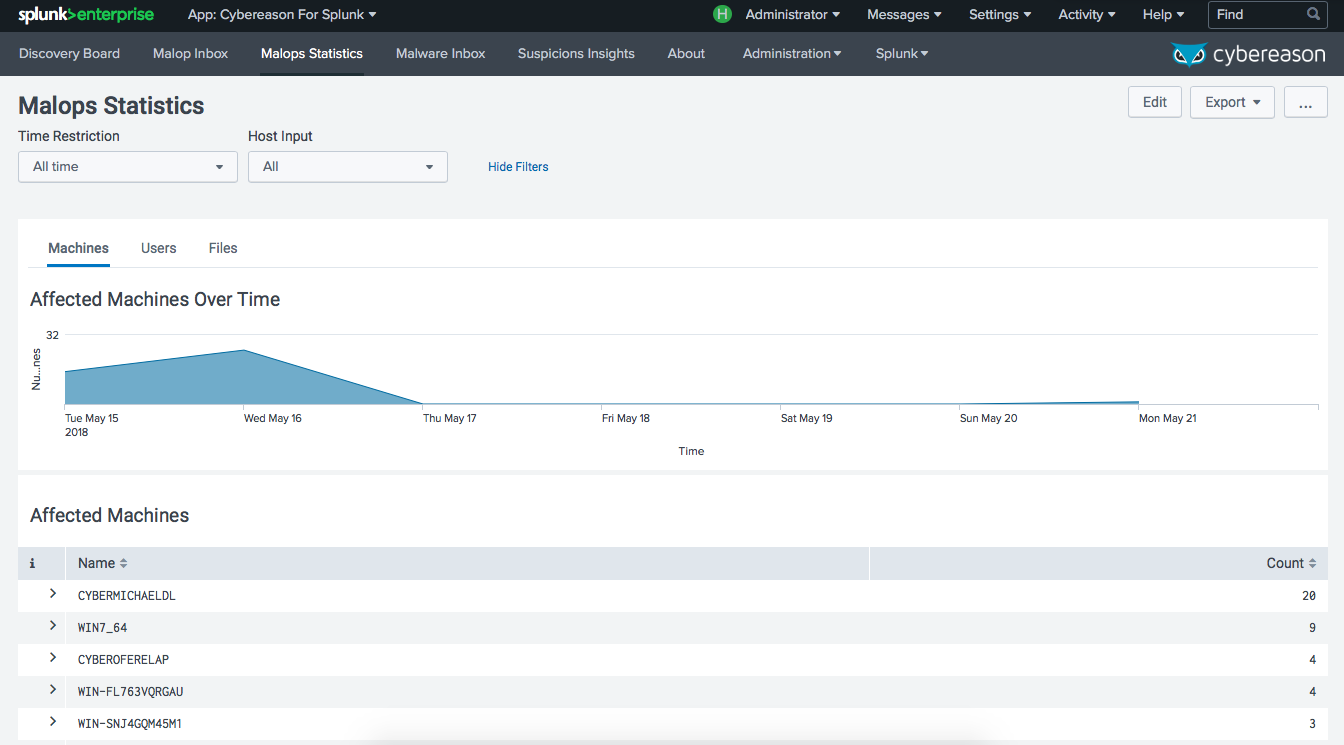The height and width of the screenshot is (745, 1344).
Task: Click the Thu May 17 axis label
Action: pos(450,418)
